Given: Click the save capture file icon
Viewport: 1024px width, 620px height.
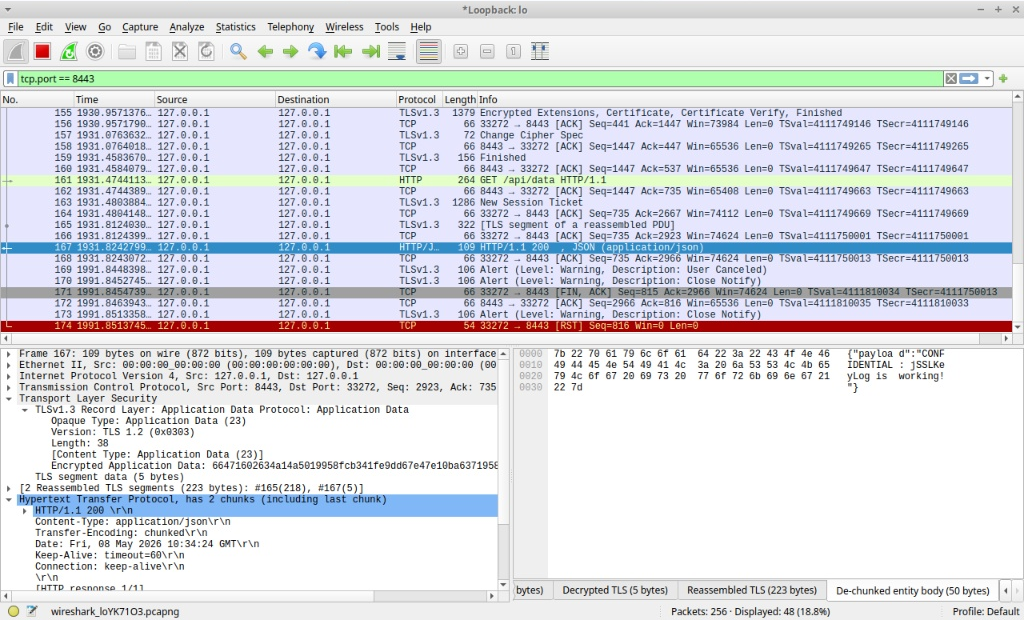Looking at the screenshot, I should [x=153, y=52].
